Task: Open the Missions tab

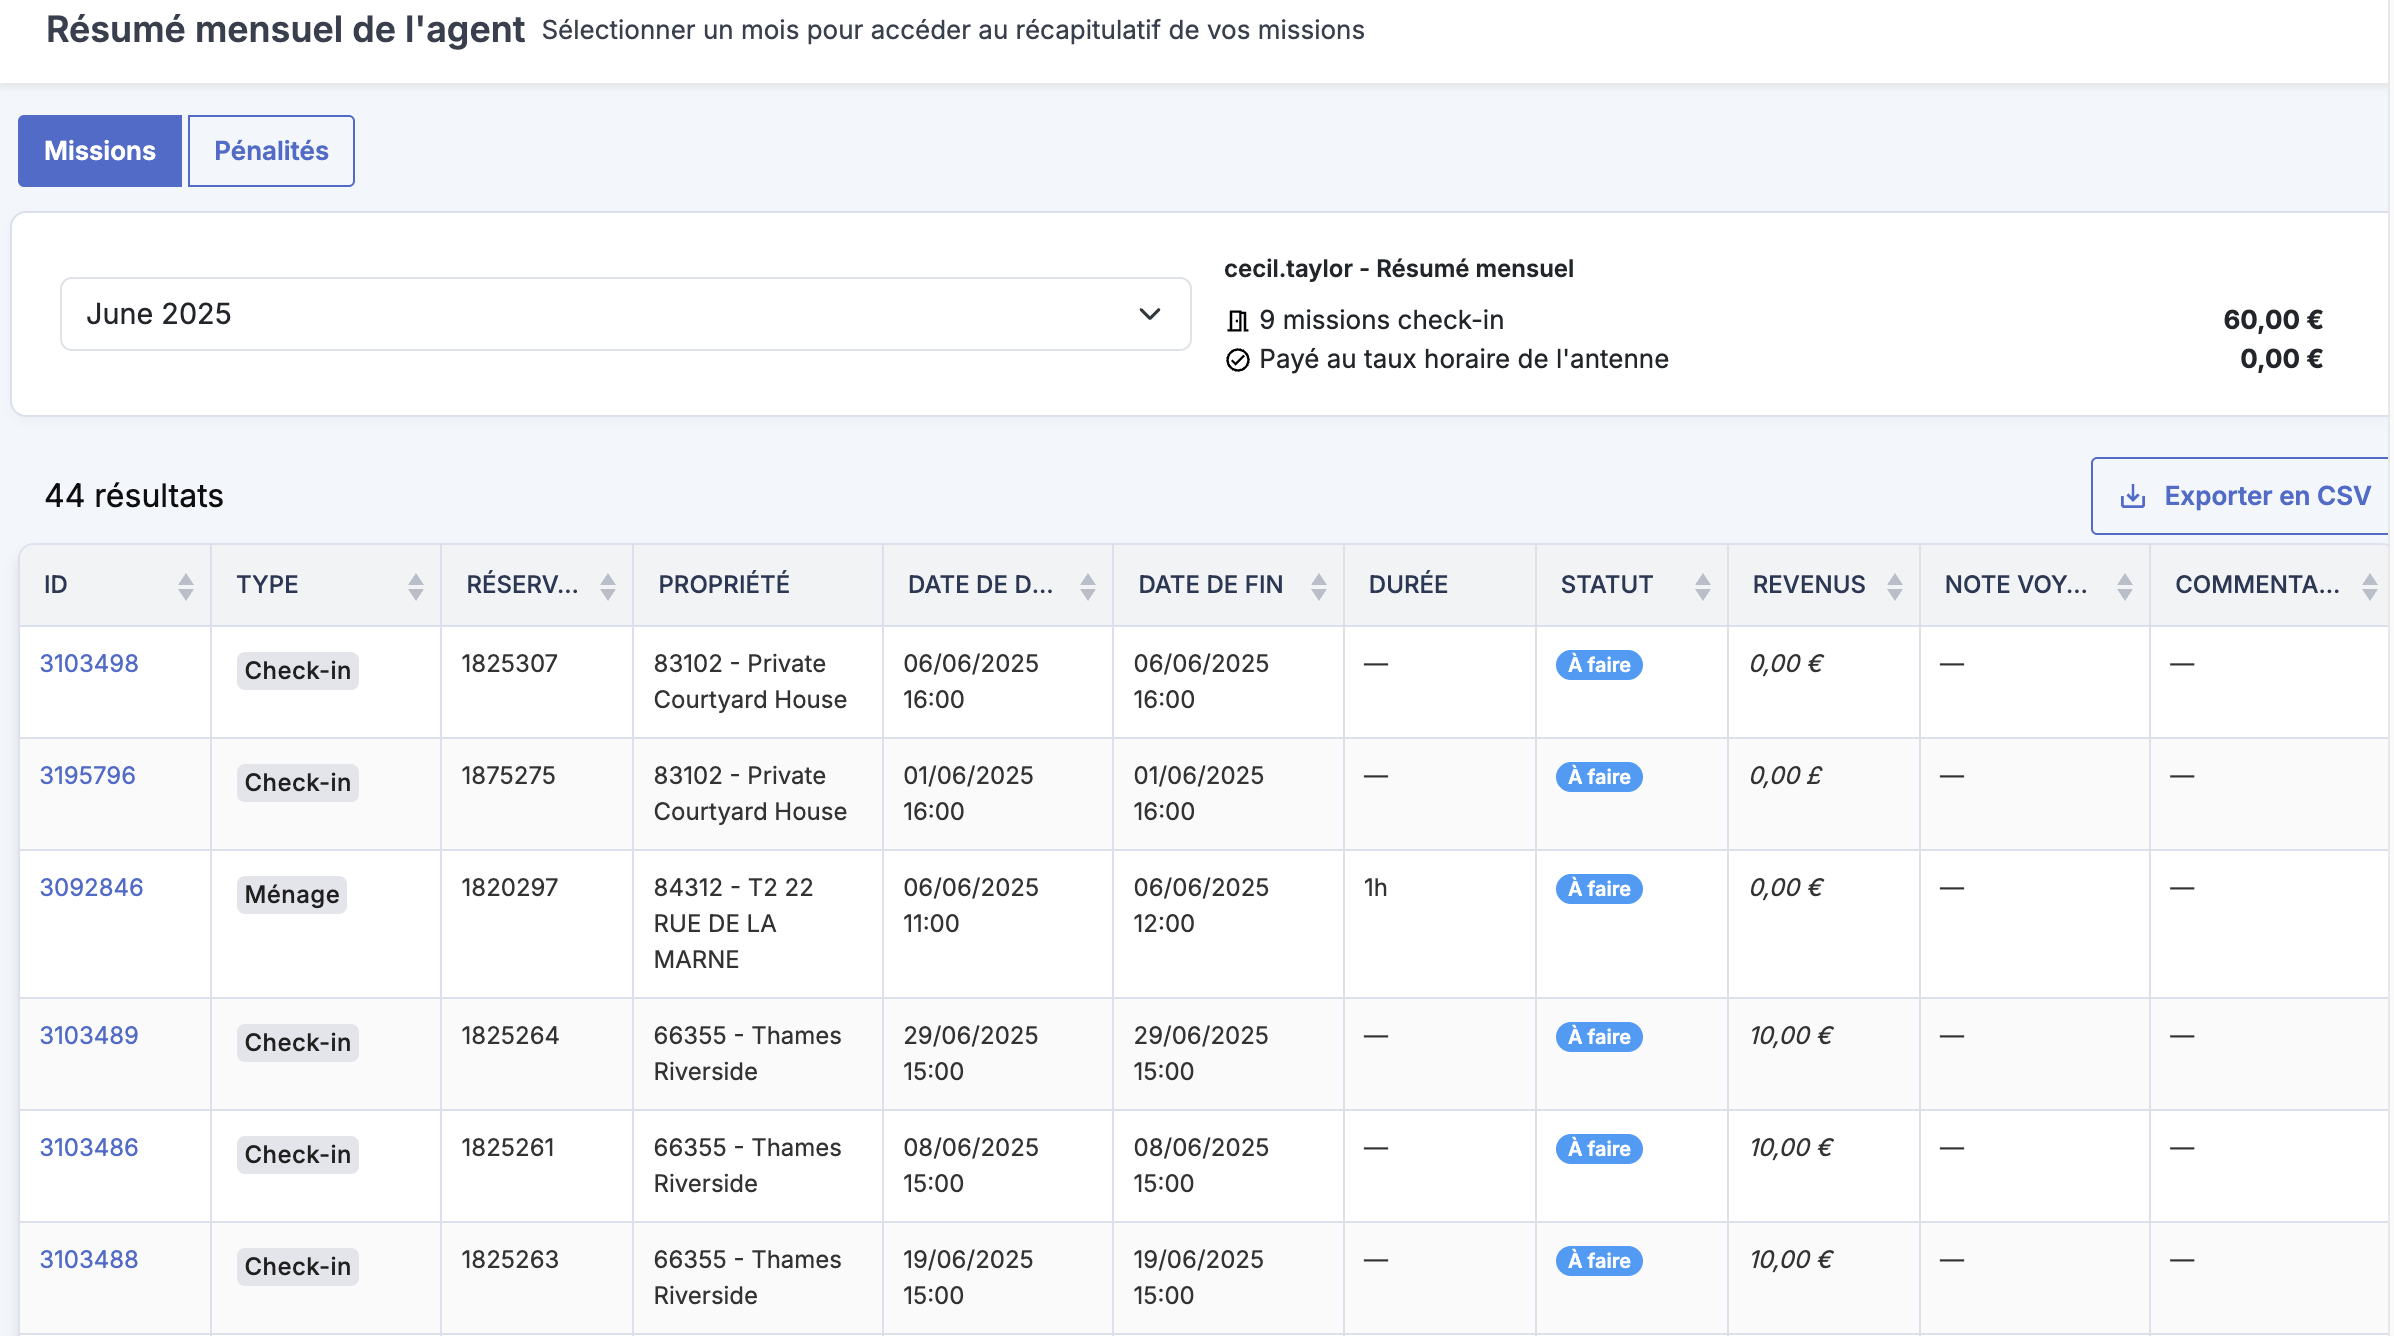Action: point(100,151)
